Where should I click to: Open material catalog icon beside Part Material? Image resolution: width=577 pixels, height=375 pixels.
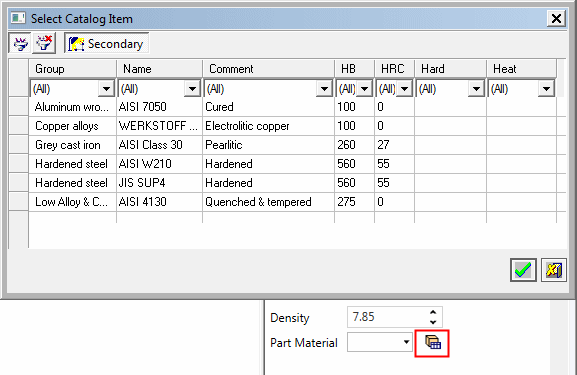[432, 343]
